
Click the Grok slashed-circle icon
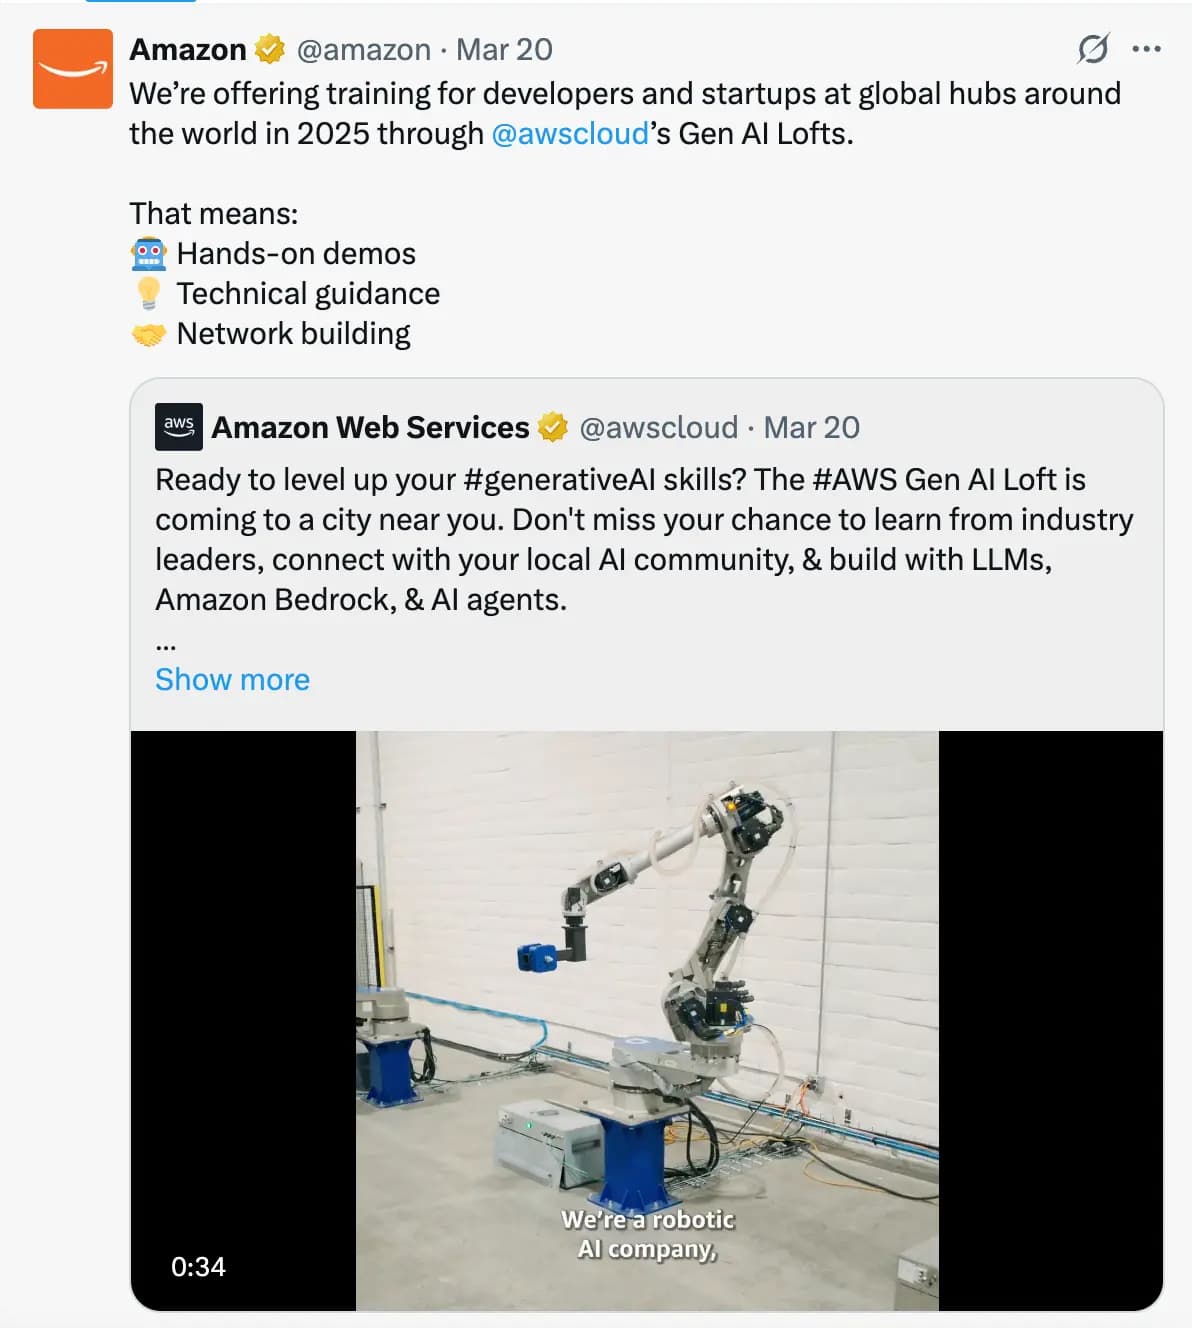(1092, 48)
